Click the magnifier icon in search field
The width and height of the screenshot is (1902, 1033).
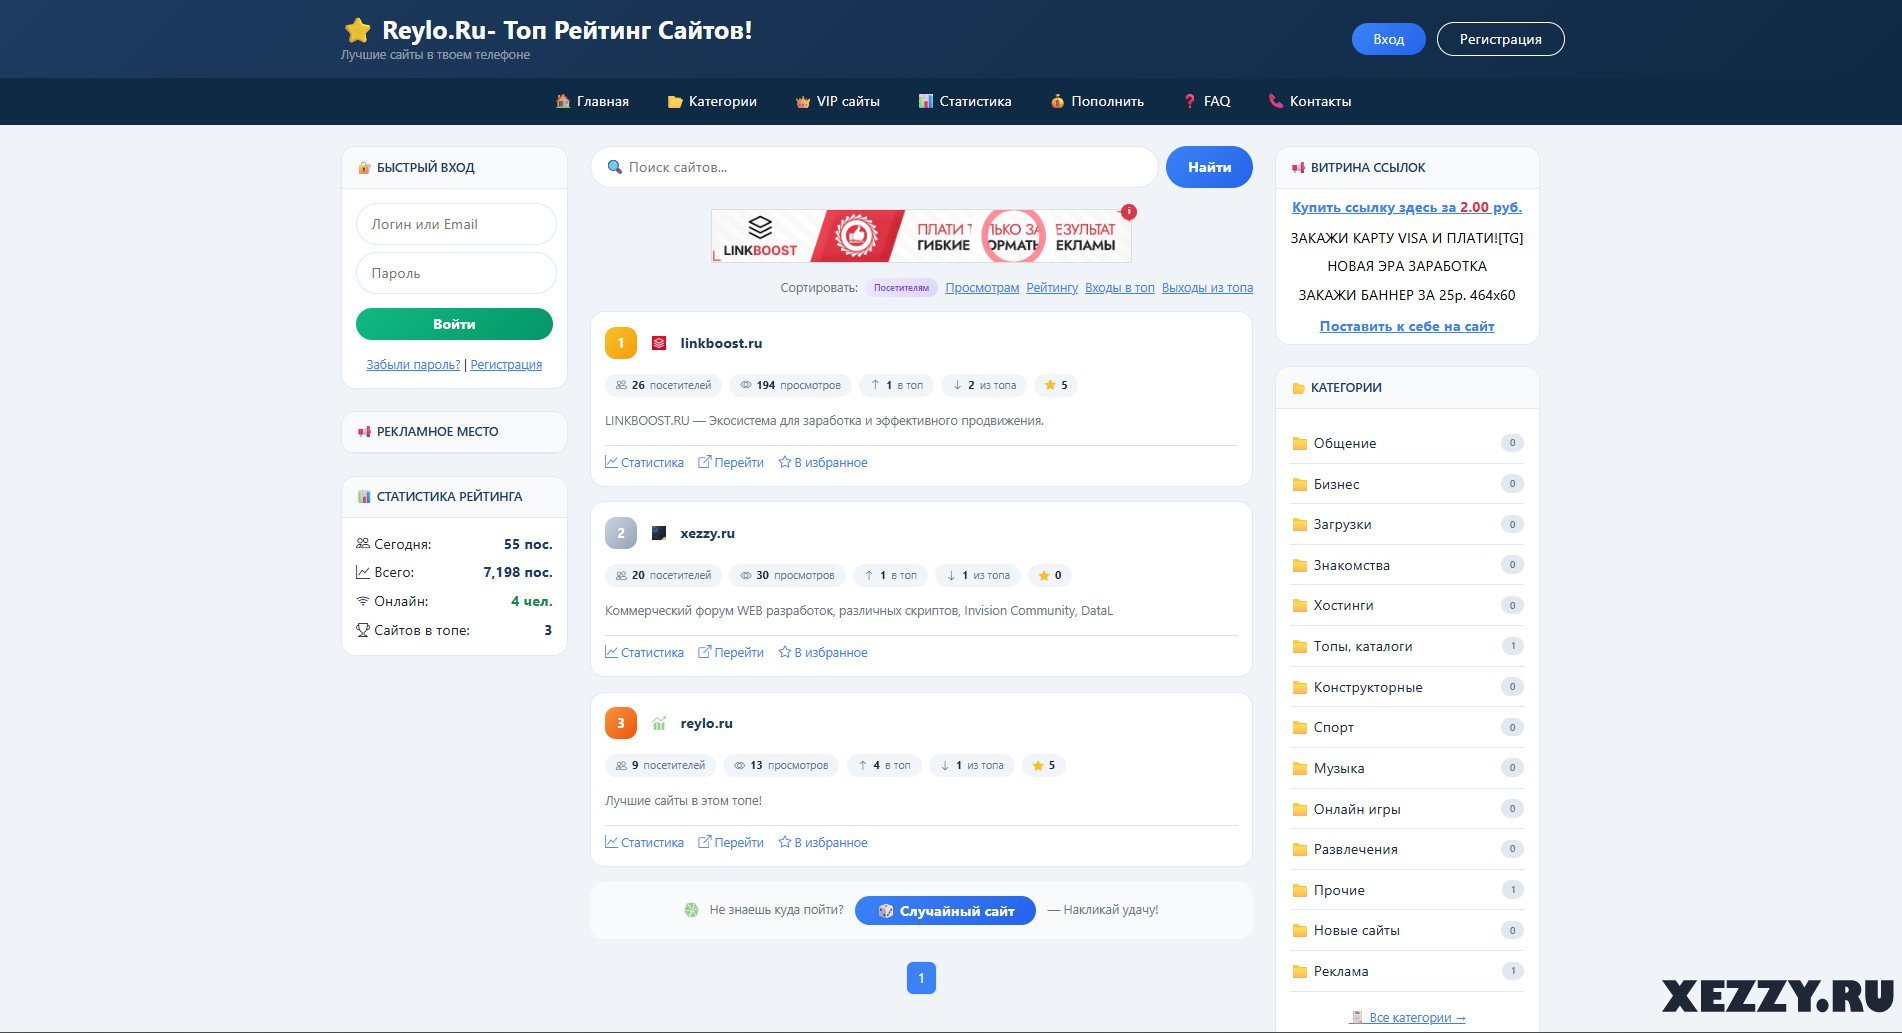click(x=615, y=167)
